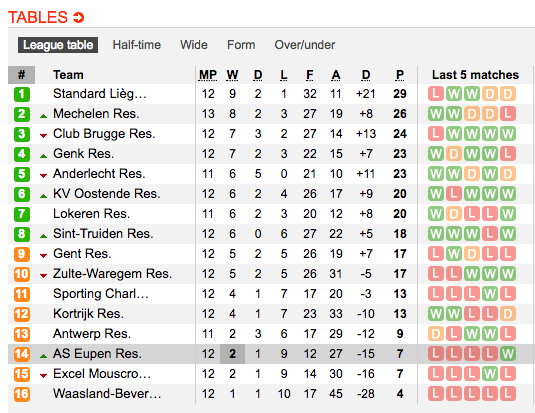The height and width of the screenshot is (413, 535).
Task: Click the TABLES heading link
Action: pos(38,17)
